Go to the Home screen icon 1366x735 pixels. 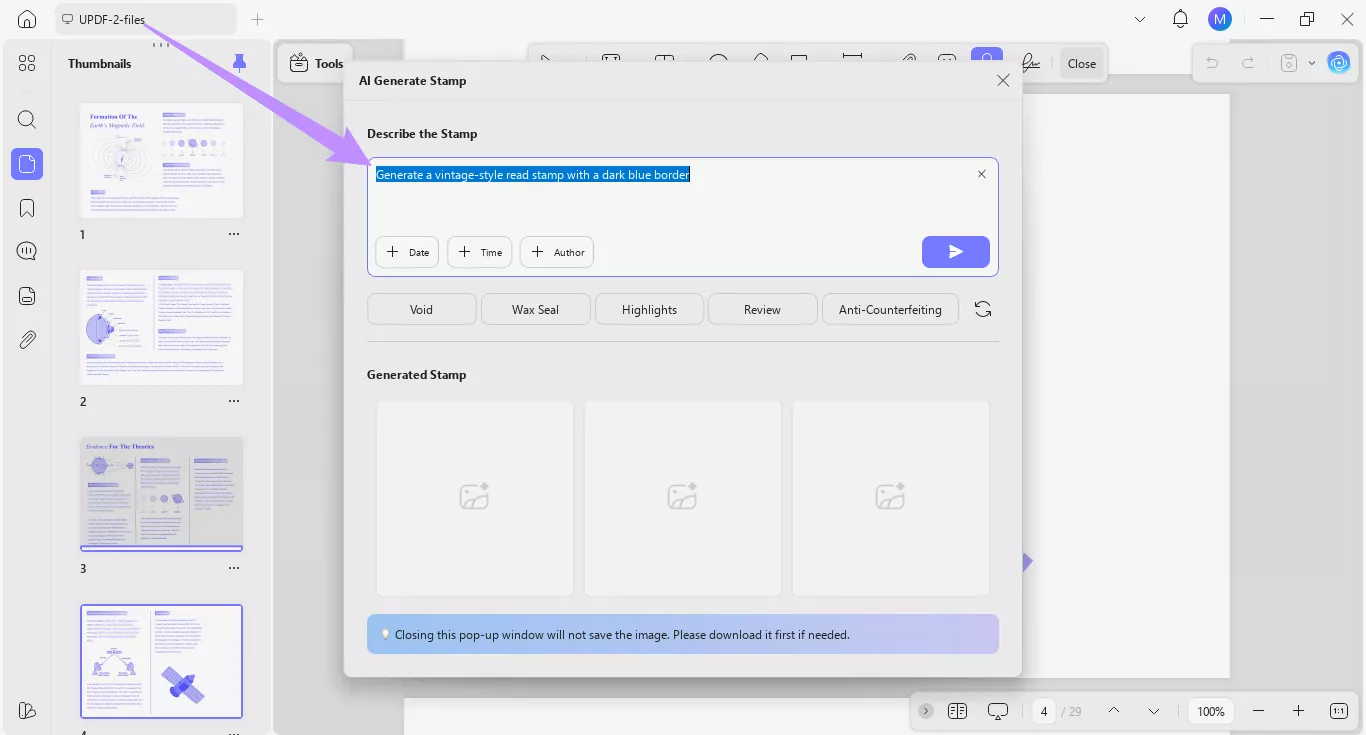[27, 19]
